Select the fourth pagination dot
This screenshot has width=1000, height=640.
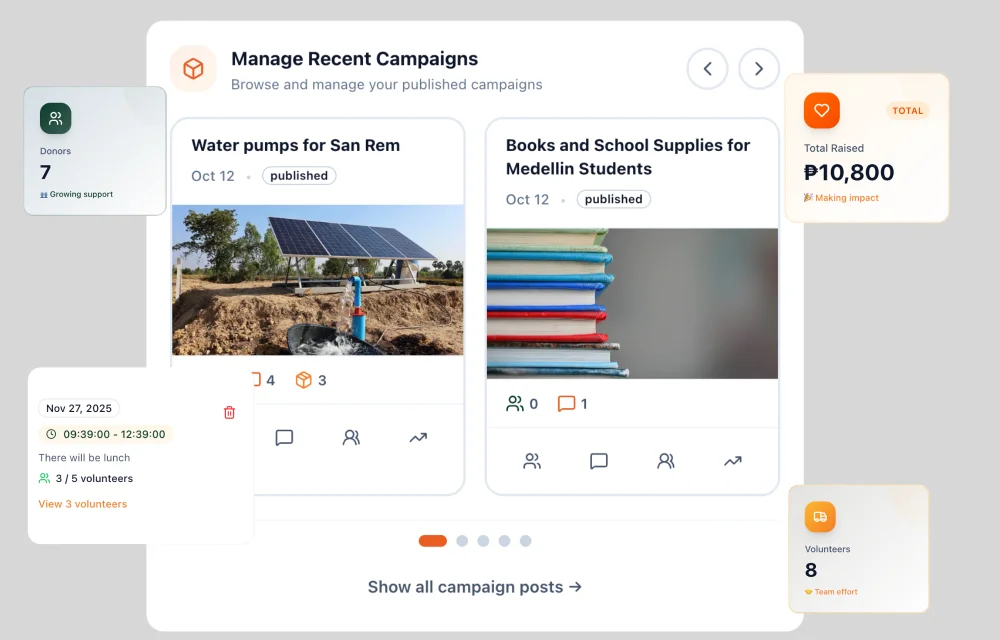(x=504, y=541)
